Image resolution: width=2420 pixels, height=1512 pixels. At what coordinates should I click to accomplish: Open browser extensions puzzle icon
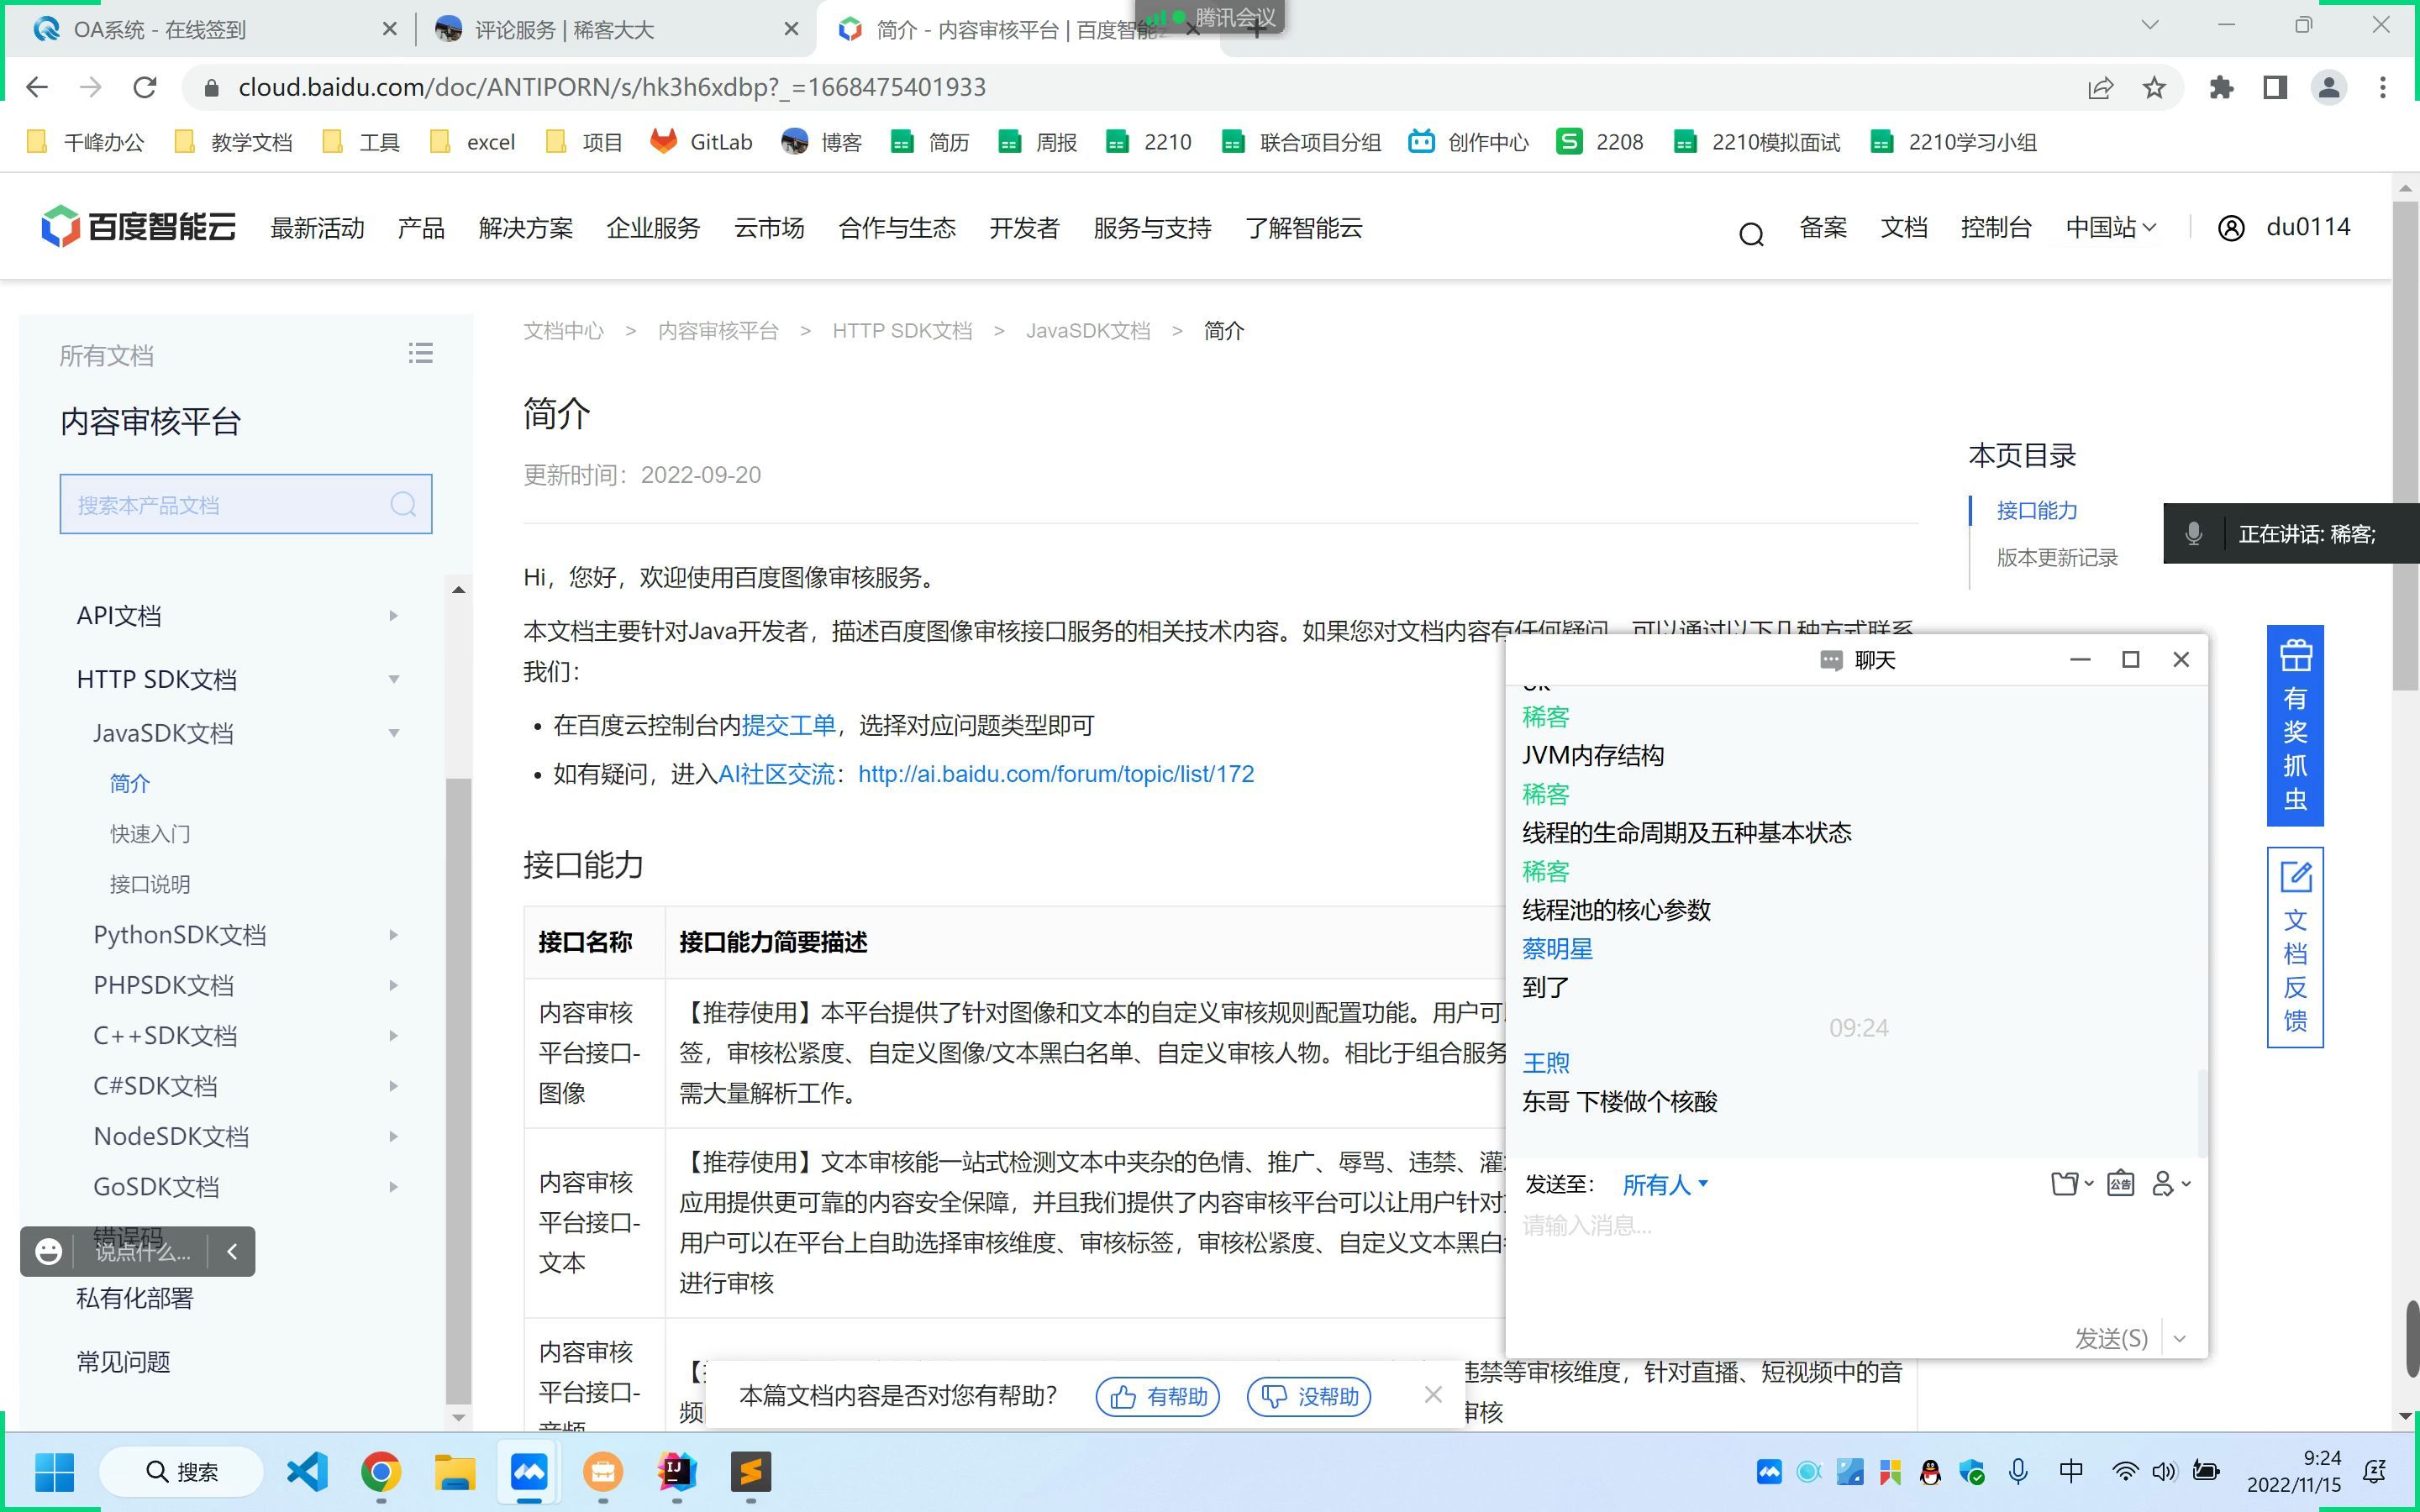pos(2222,88)
